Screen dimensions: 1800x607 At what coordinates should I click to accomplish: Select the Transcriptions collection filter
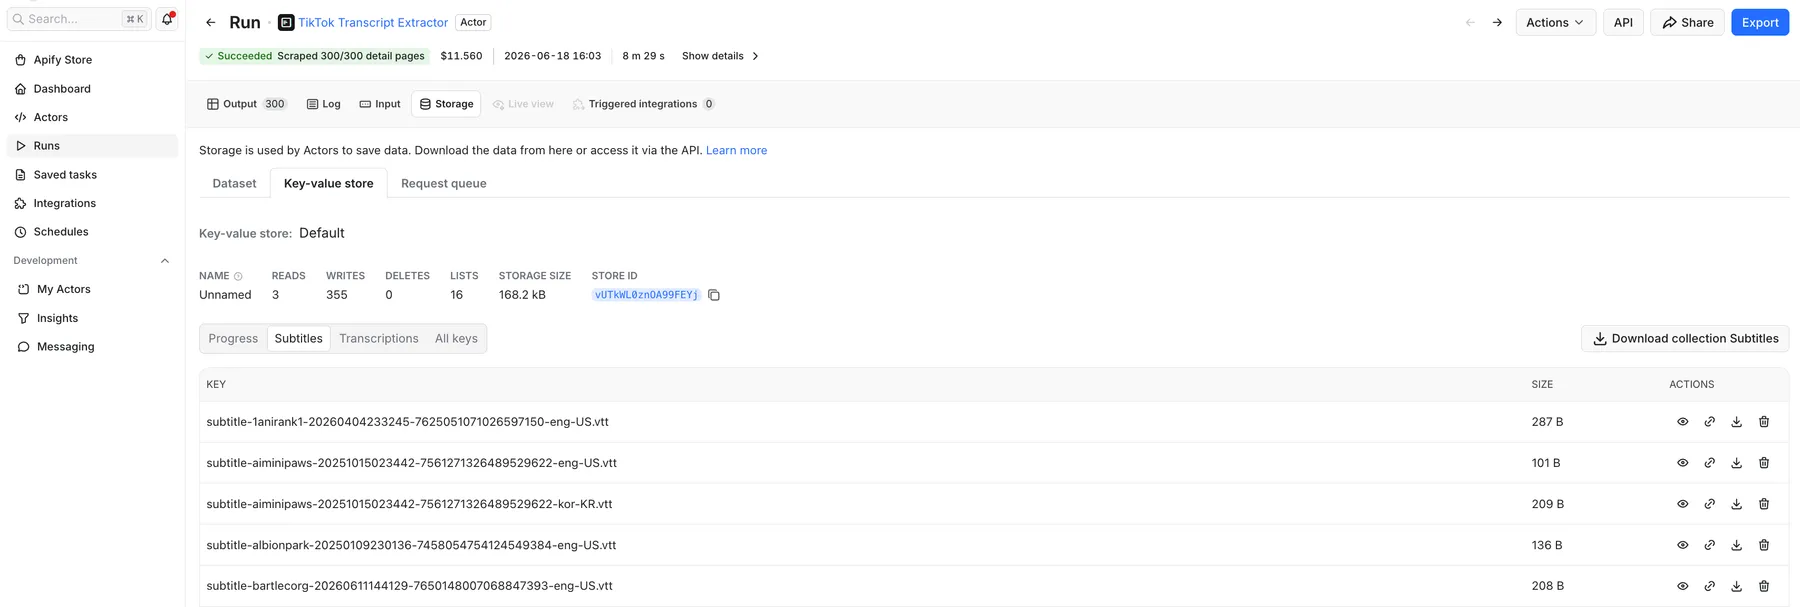tap(379, 339)
